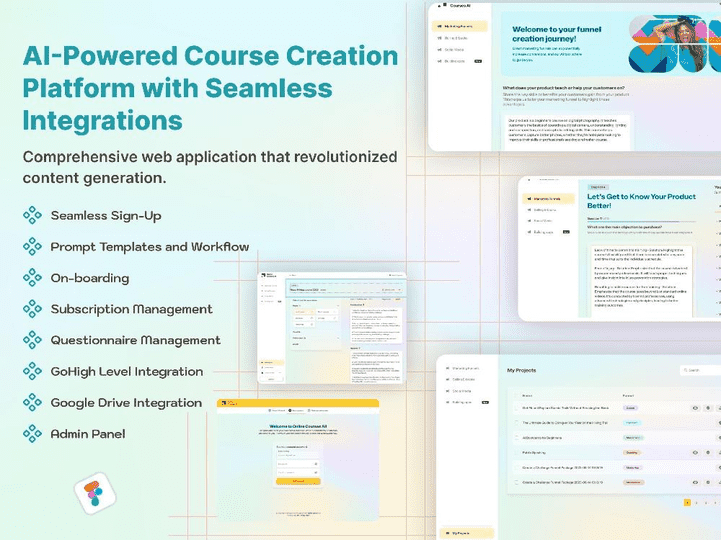721x540 pixels.
Task: Click the objections answer text box in middle mockup
Action: [641, 281]
